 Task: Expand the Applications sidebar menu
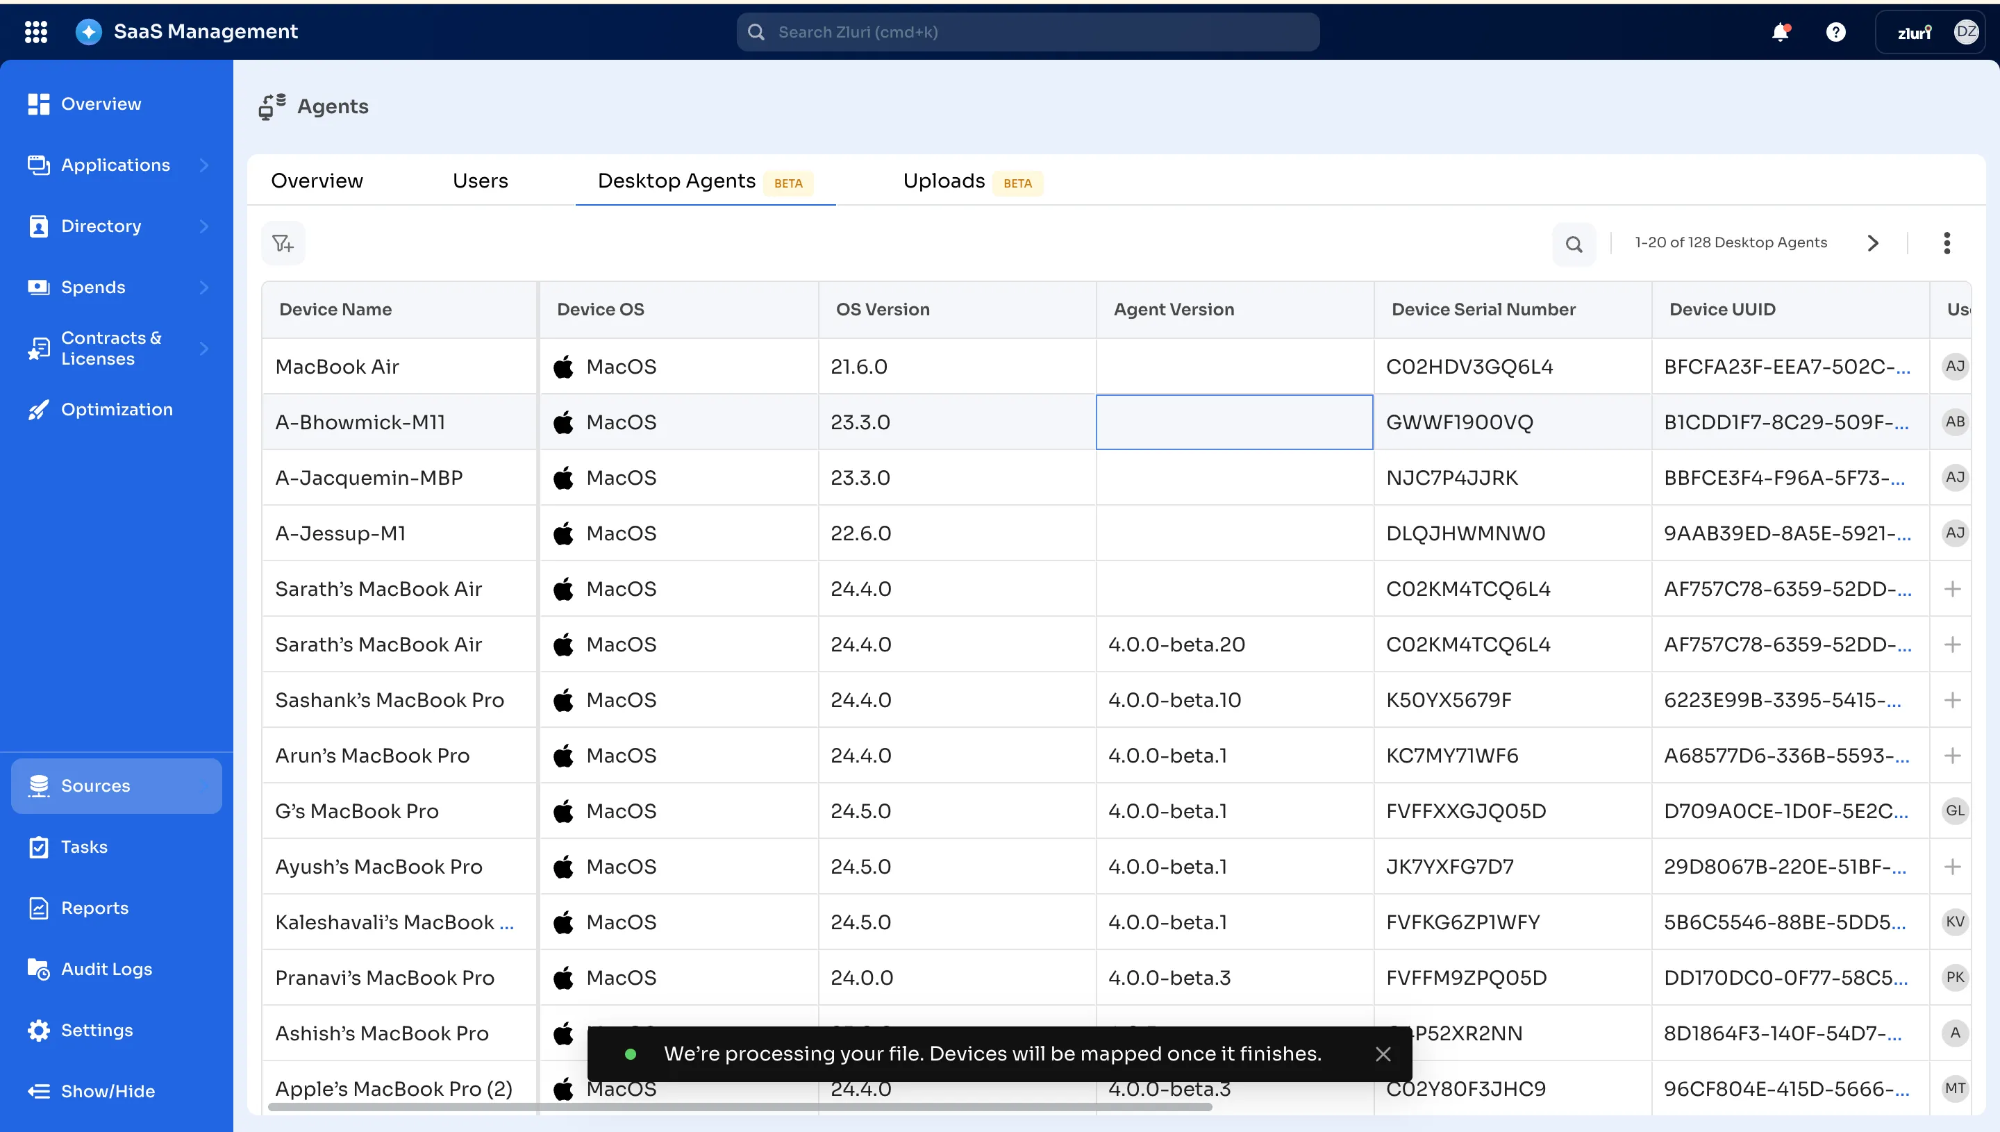pyautogui.click(x=204, y=165)
